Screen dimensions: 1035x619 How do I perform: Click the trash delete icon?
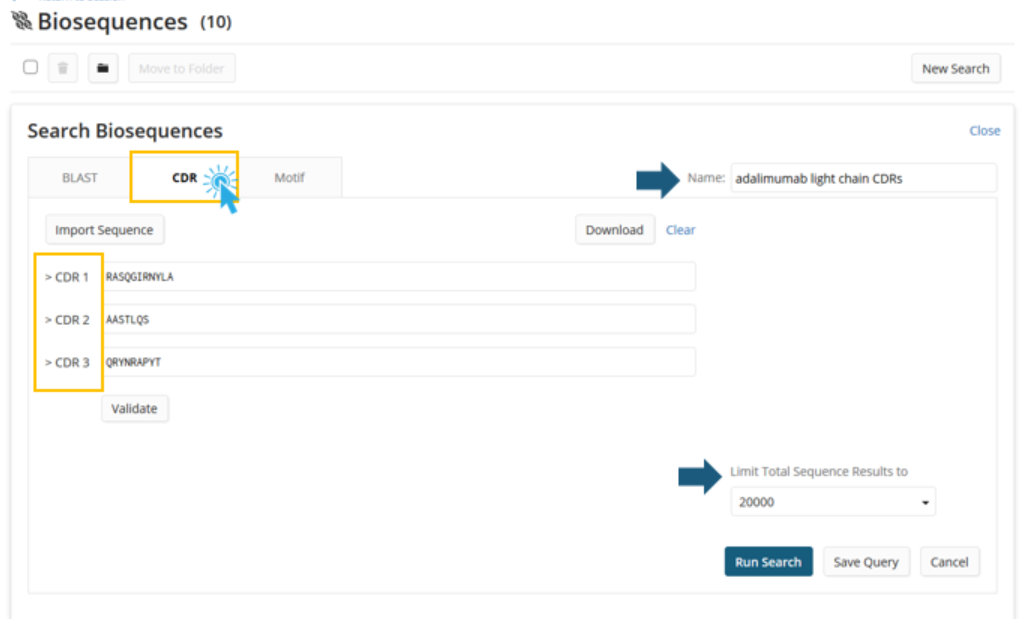click(63, 68)
